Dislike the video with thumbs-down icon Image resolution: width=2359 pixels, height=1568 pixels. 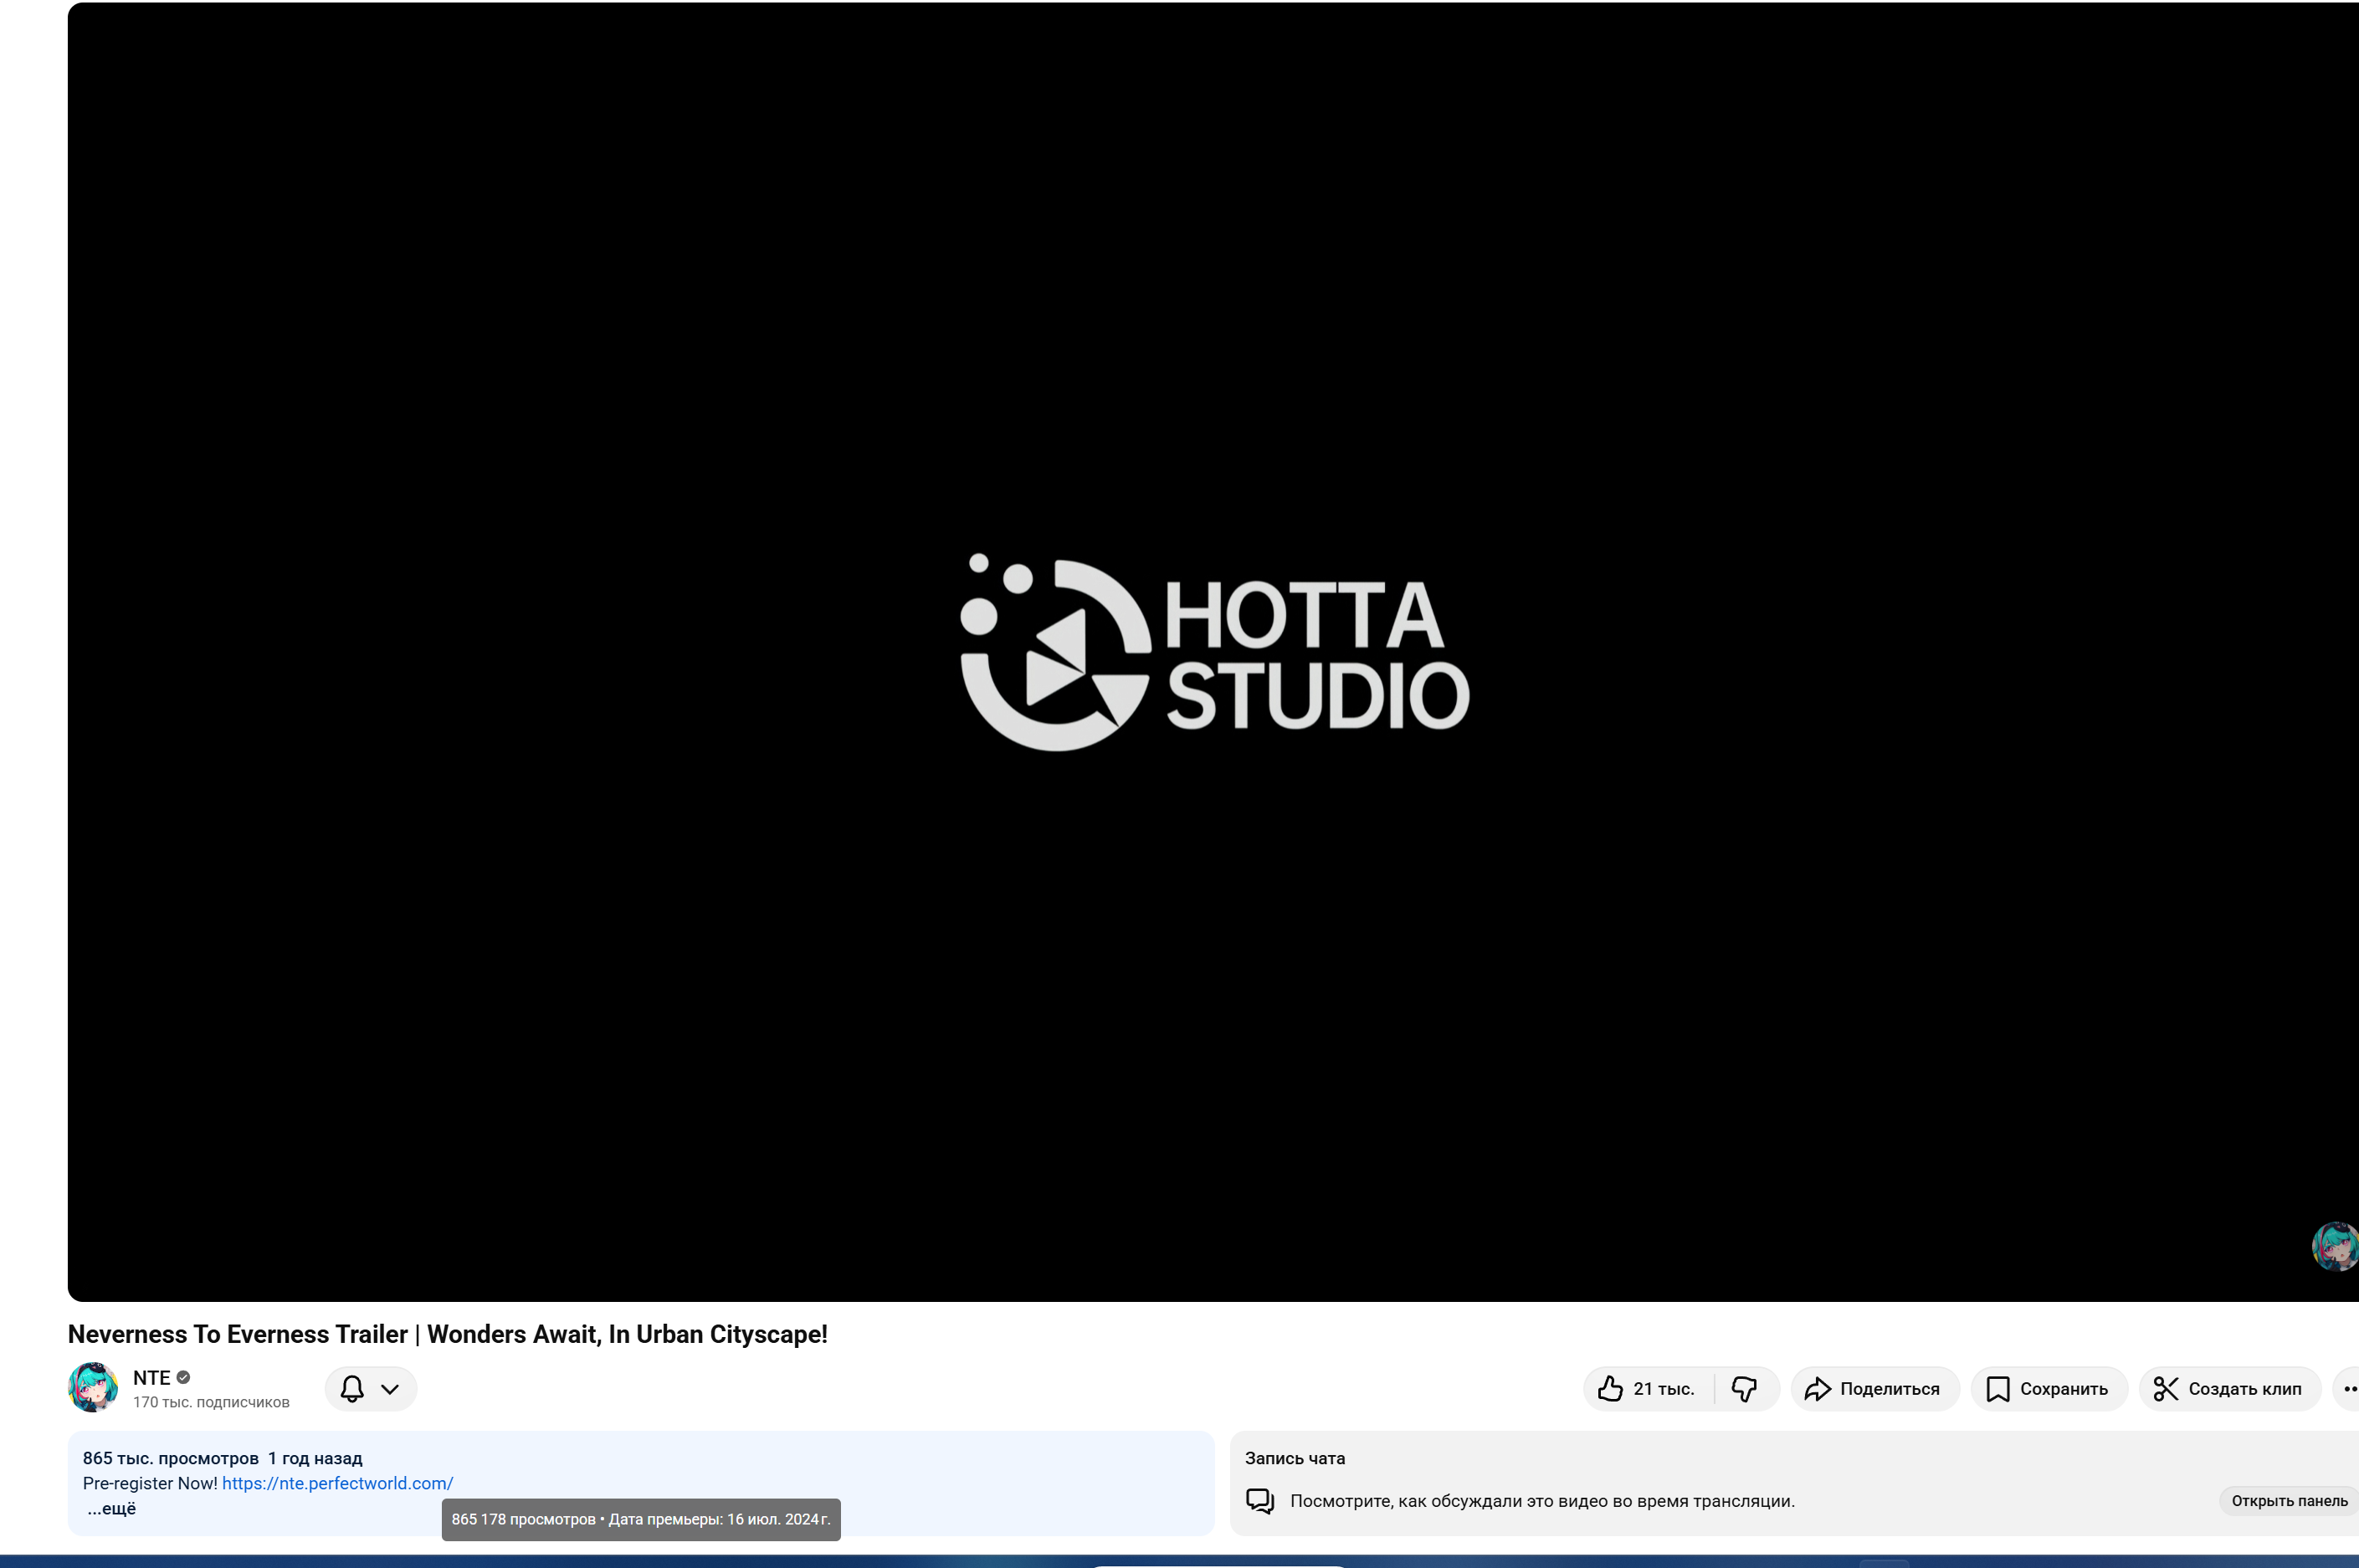1744,1388
